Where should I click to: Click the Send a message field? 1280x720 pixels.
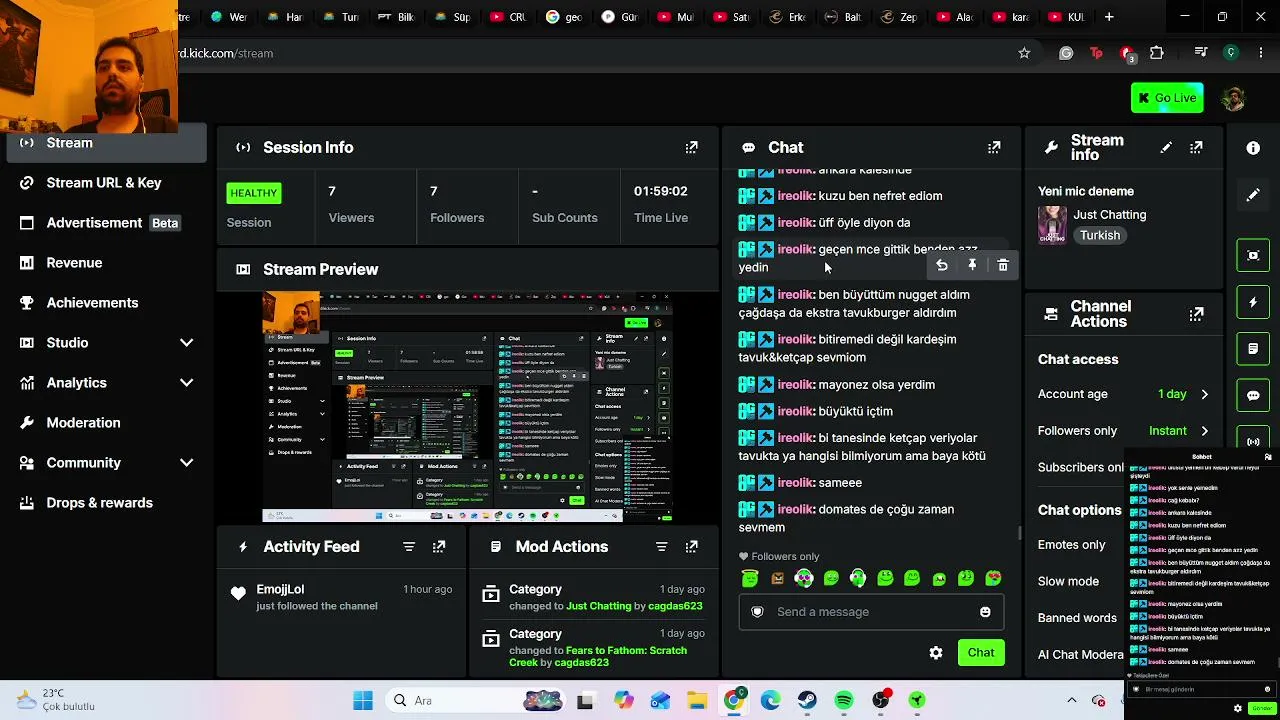pos(871,612)
